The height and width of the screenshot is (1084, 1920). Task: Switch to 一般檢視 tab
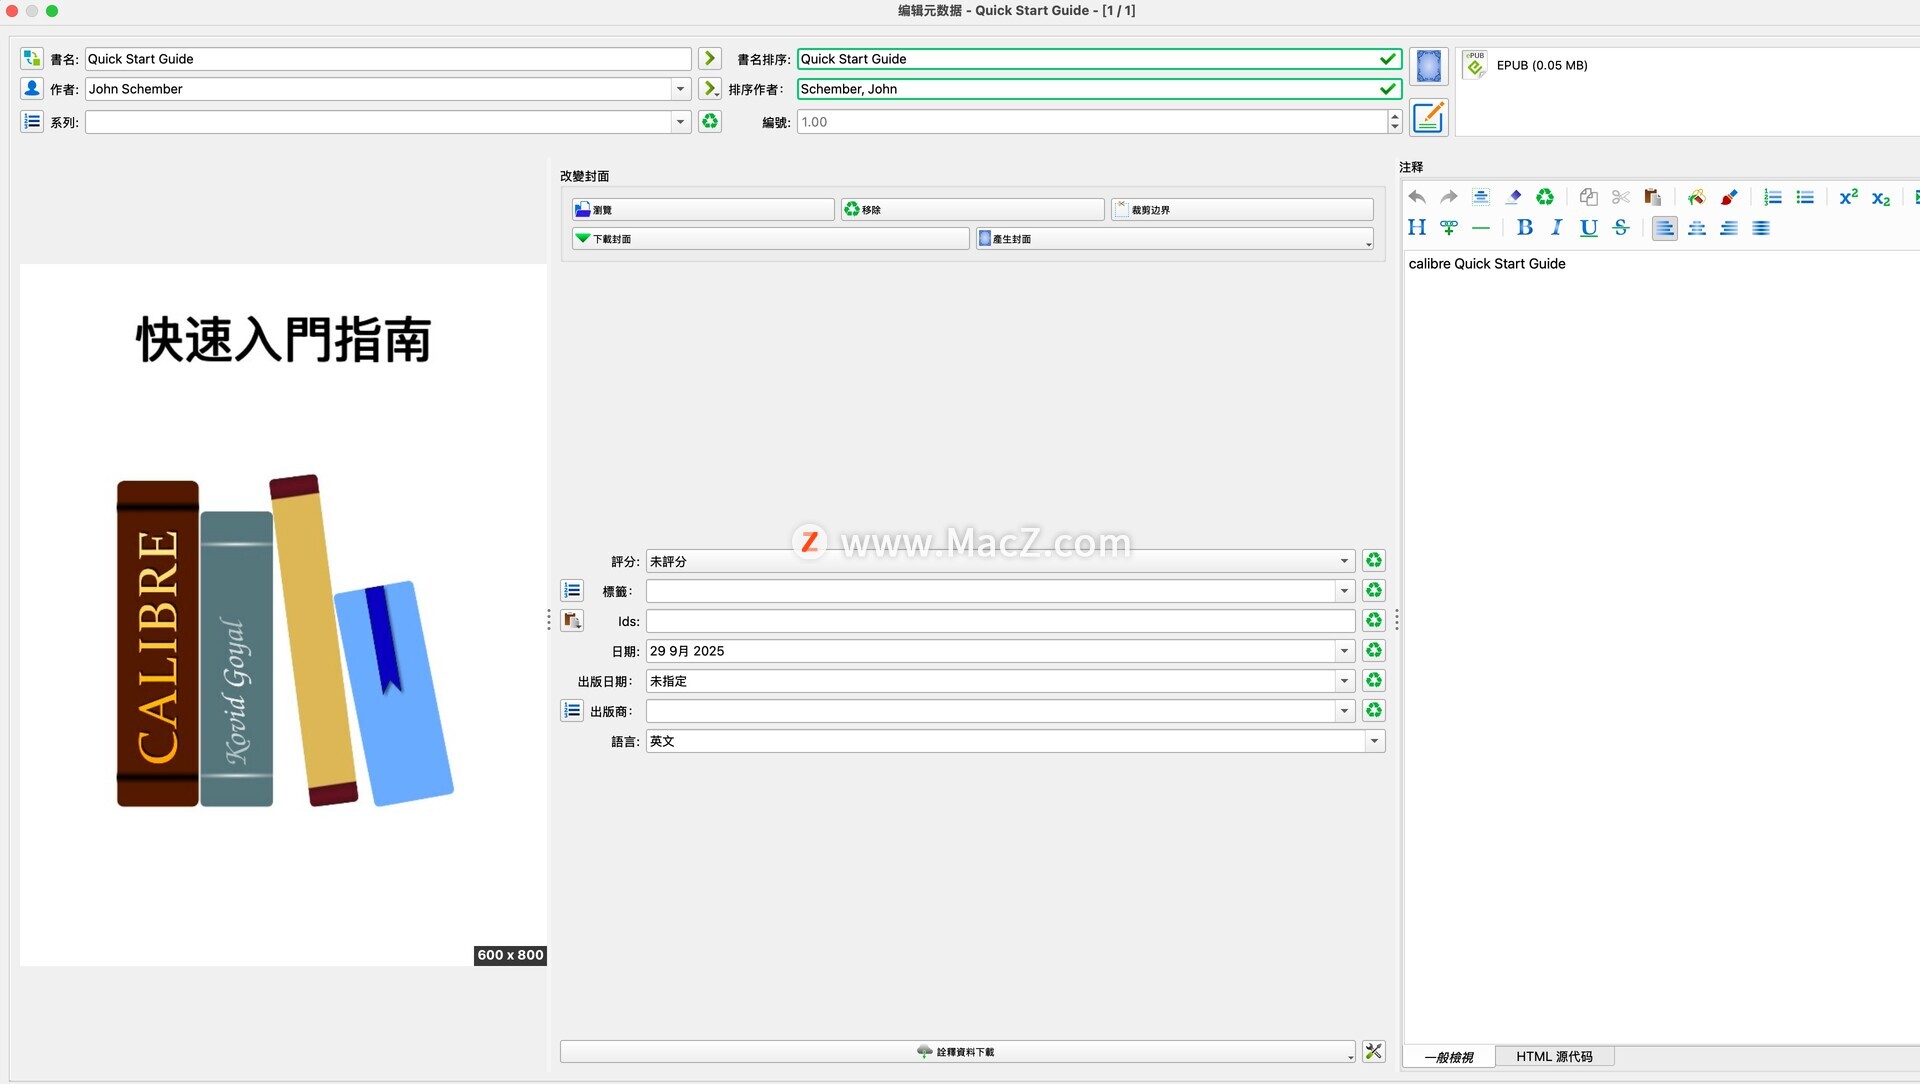pos(1448,1057)
